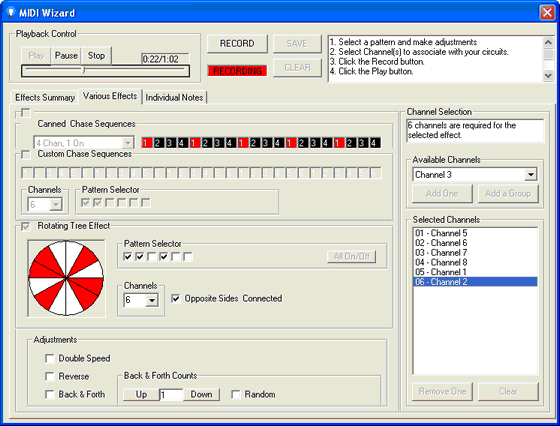Select the Various Effects tab
Screen dimensions: 560x426
tap(110, 96)
